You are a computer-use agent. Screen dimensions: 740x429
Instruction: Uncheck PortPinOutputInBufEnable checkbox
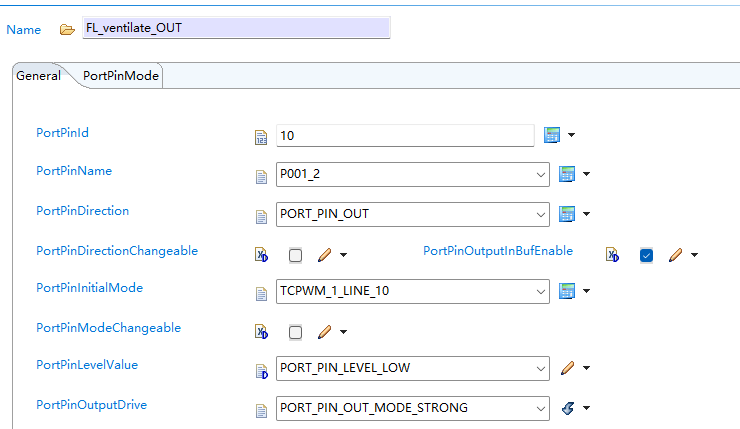click(647, 255)
